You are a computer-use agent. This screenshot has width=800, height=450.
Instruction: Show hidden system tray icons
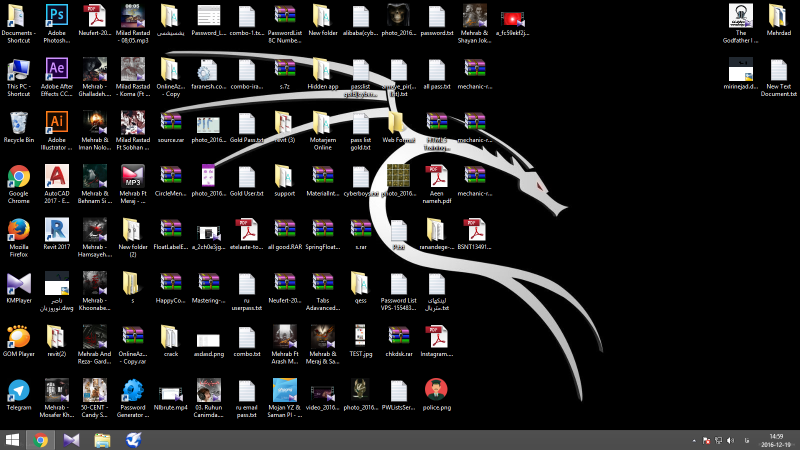coord(694,440)
